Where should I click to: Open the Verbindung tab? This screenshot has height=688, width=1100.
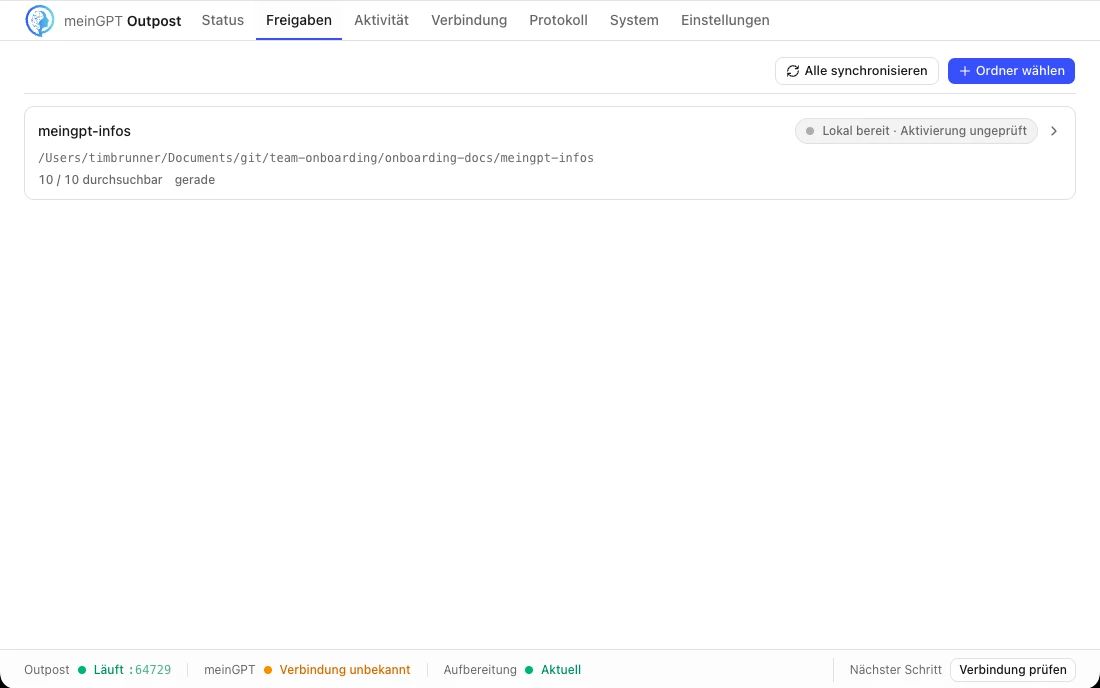(x=469, y=20)
